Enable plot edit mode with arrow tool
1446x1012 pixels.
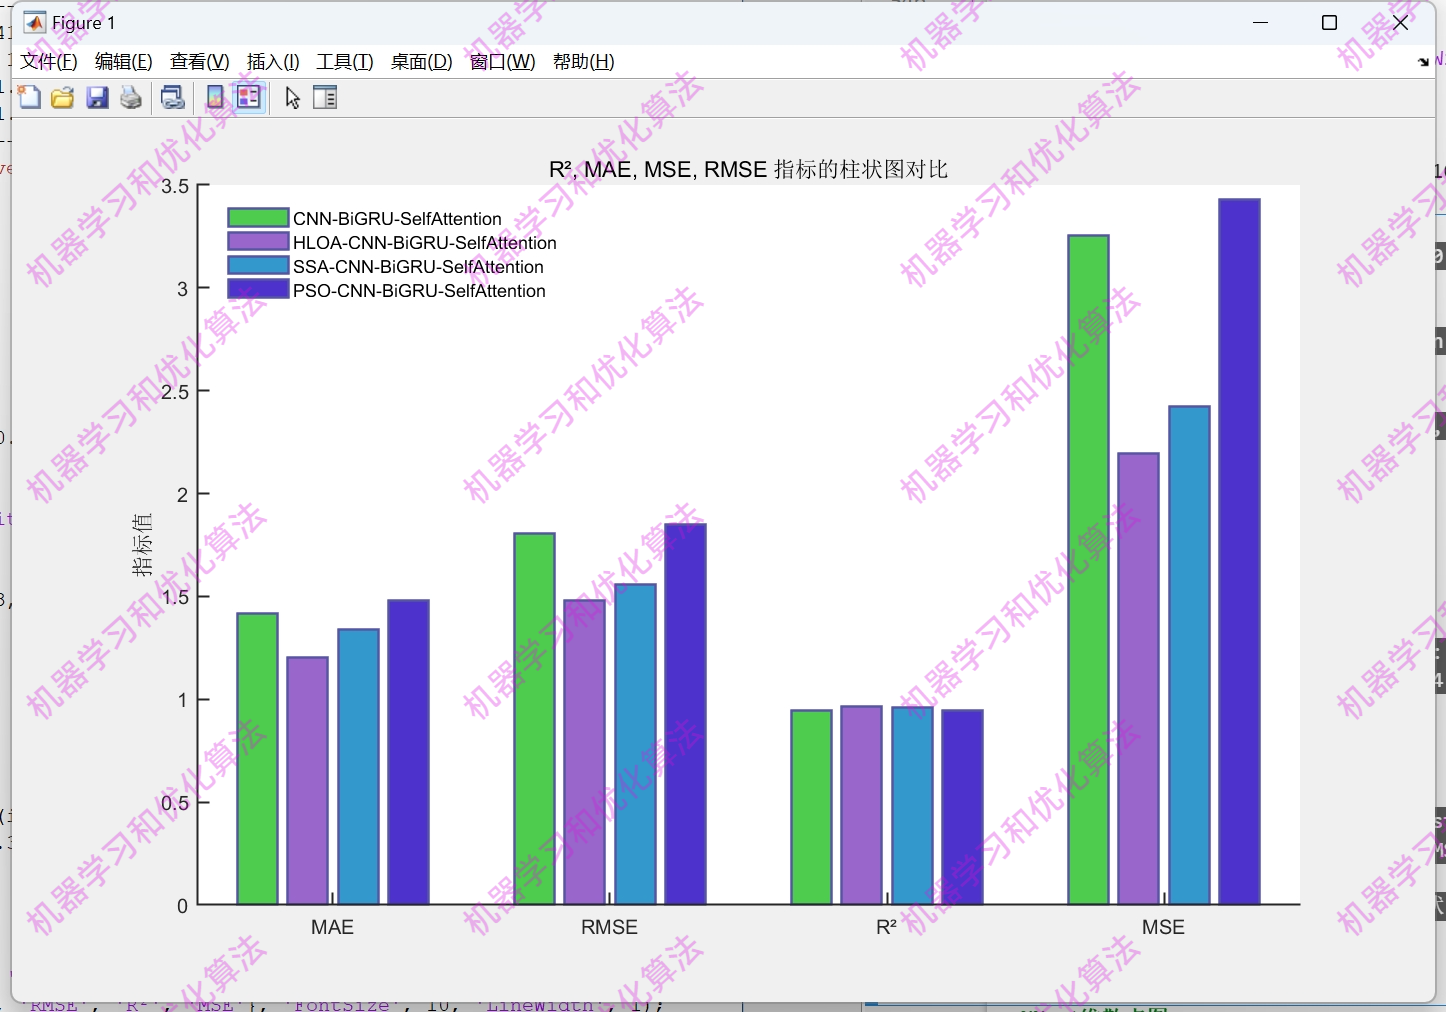click(x=291, y=97)
